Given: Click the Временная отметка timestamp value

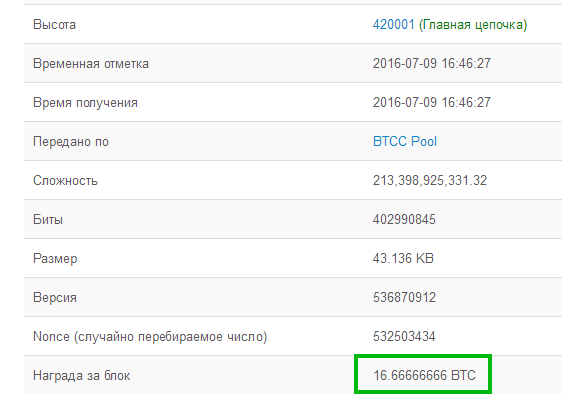Looking at the screenshot, I should point(432,63).
